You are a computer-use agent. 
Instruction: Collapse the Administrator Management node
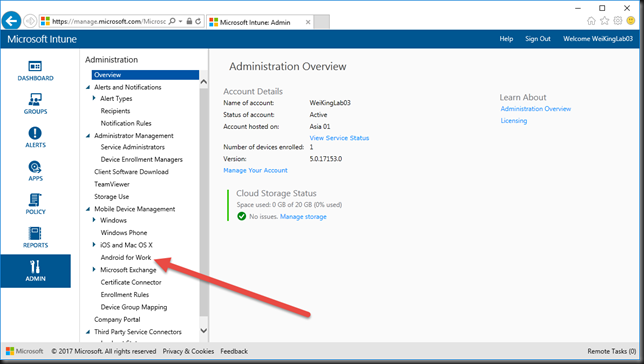pyautogui.click(x=88, y=136)
